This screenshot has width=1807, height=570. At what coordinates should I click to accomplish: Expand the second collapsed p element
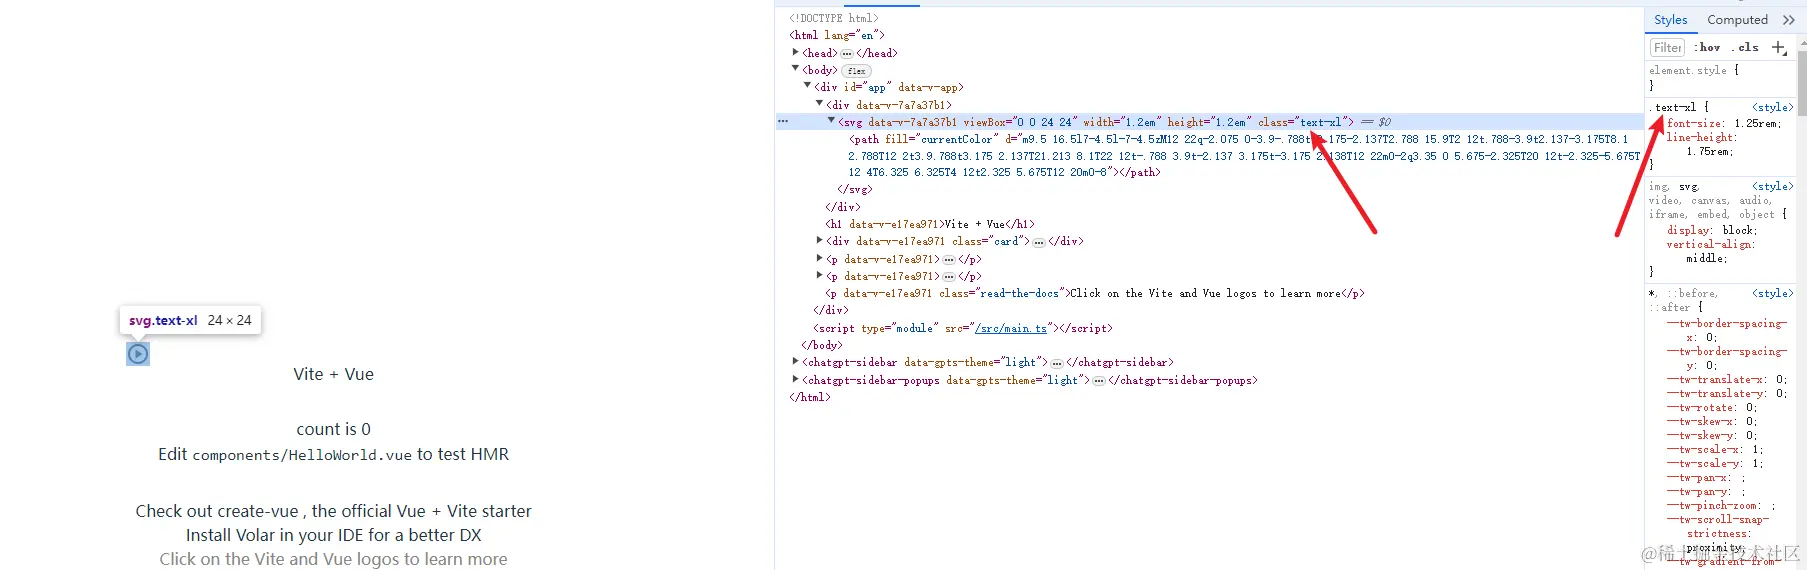[819, 275]
